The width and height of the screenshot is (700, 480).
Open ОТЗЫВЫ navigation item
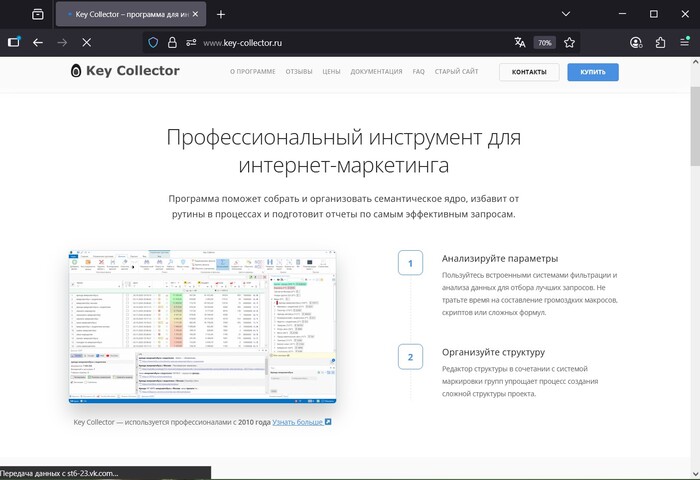[x=299, y=71]
